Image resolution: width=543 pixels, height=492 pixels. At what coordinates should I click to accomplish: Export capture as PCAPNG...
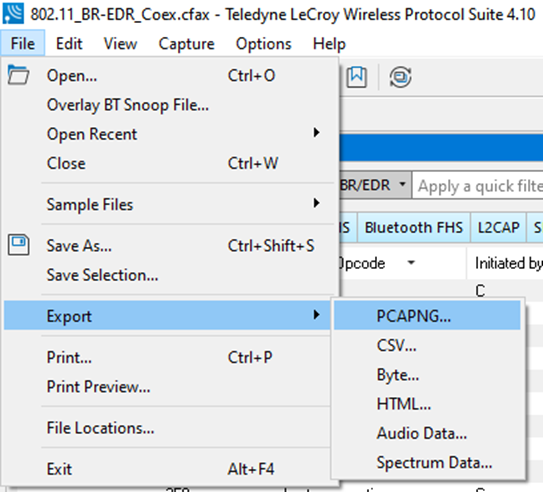[x=427, y=315]
